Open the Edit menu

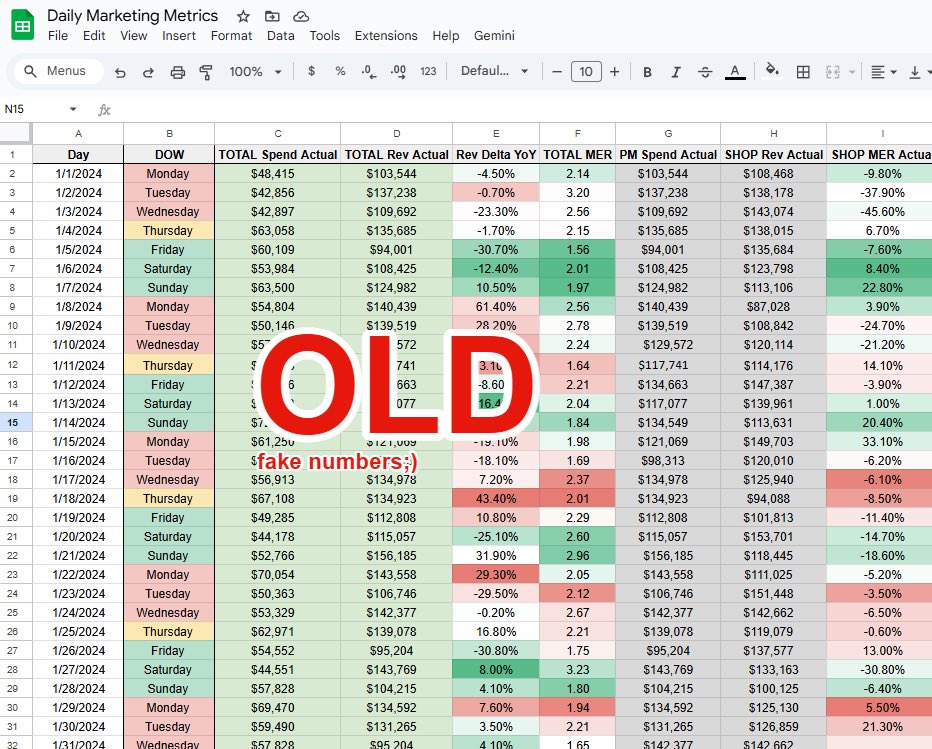click(94, 36)
